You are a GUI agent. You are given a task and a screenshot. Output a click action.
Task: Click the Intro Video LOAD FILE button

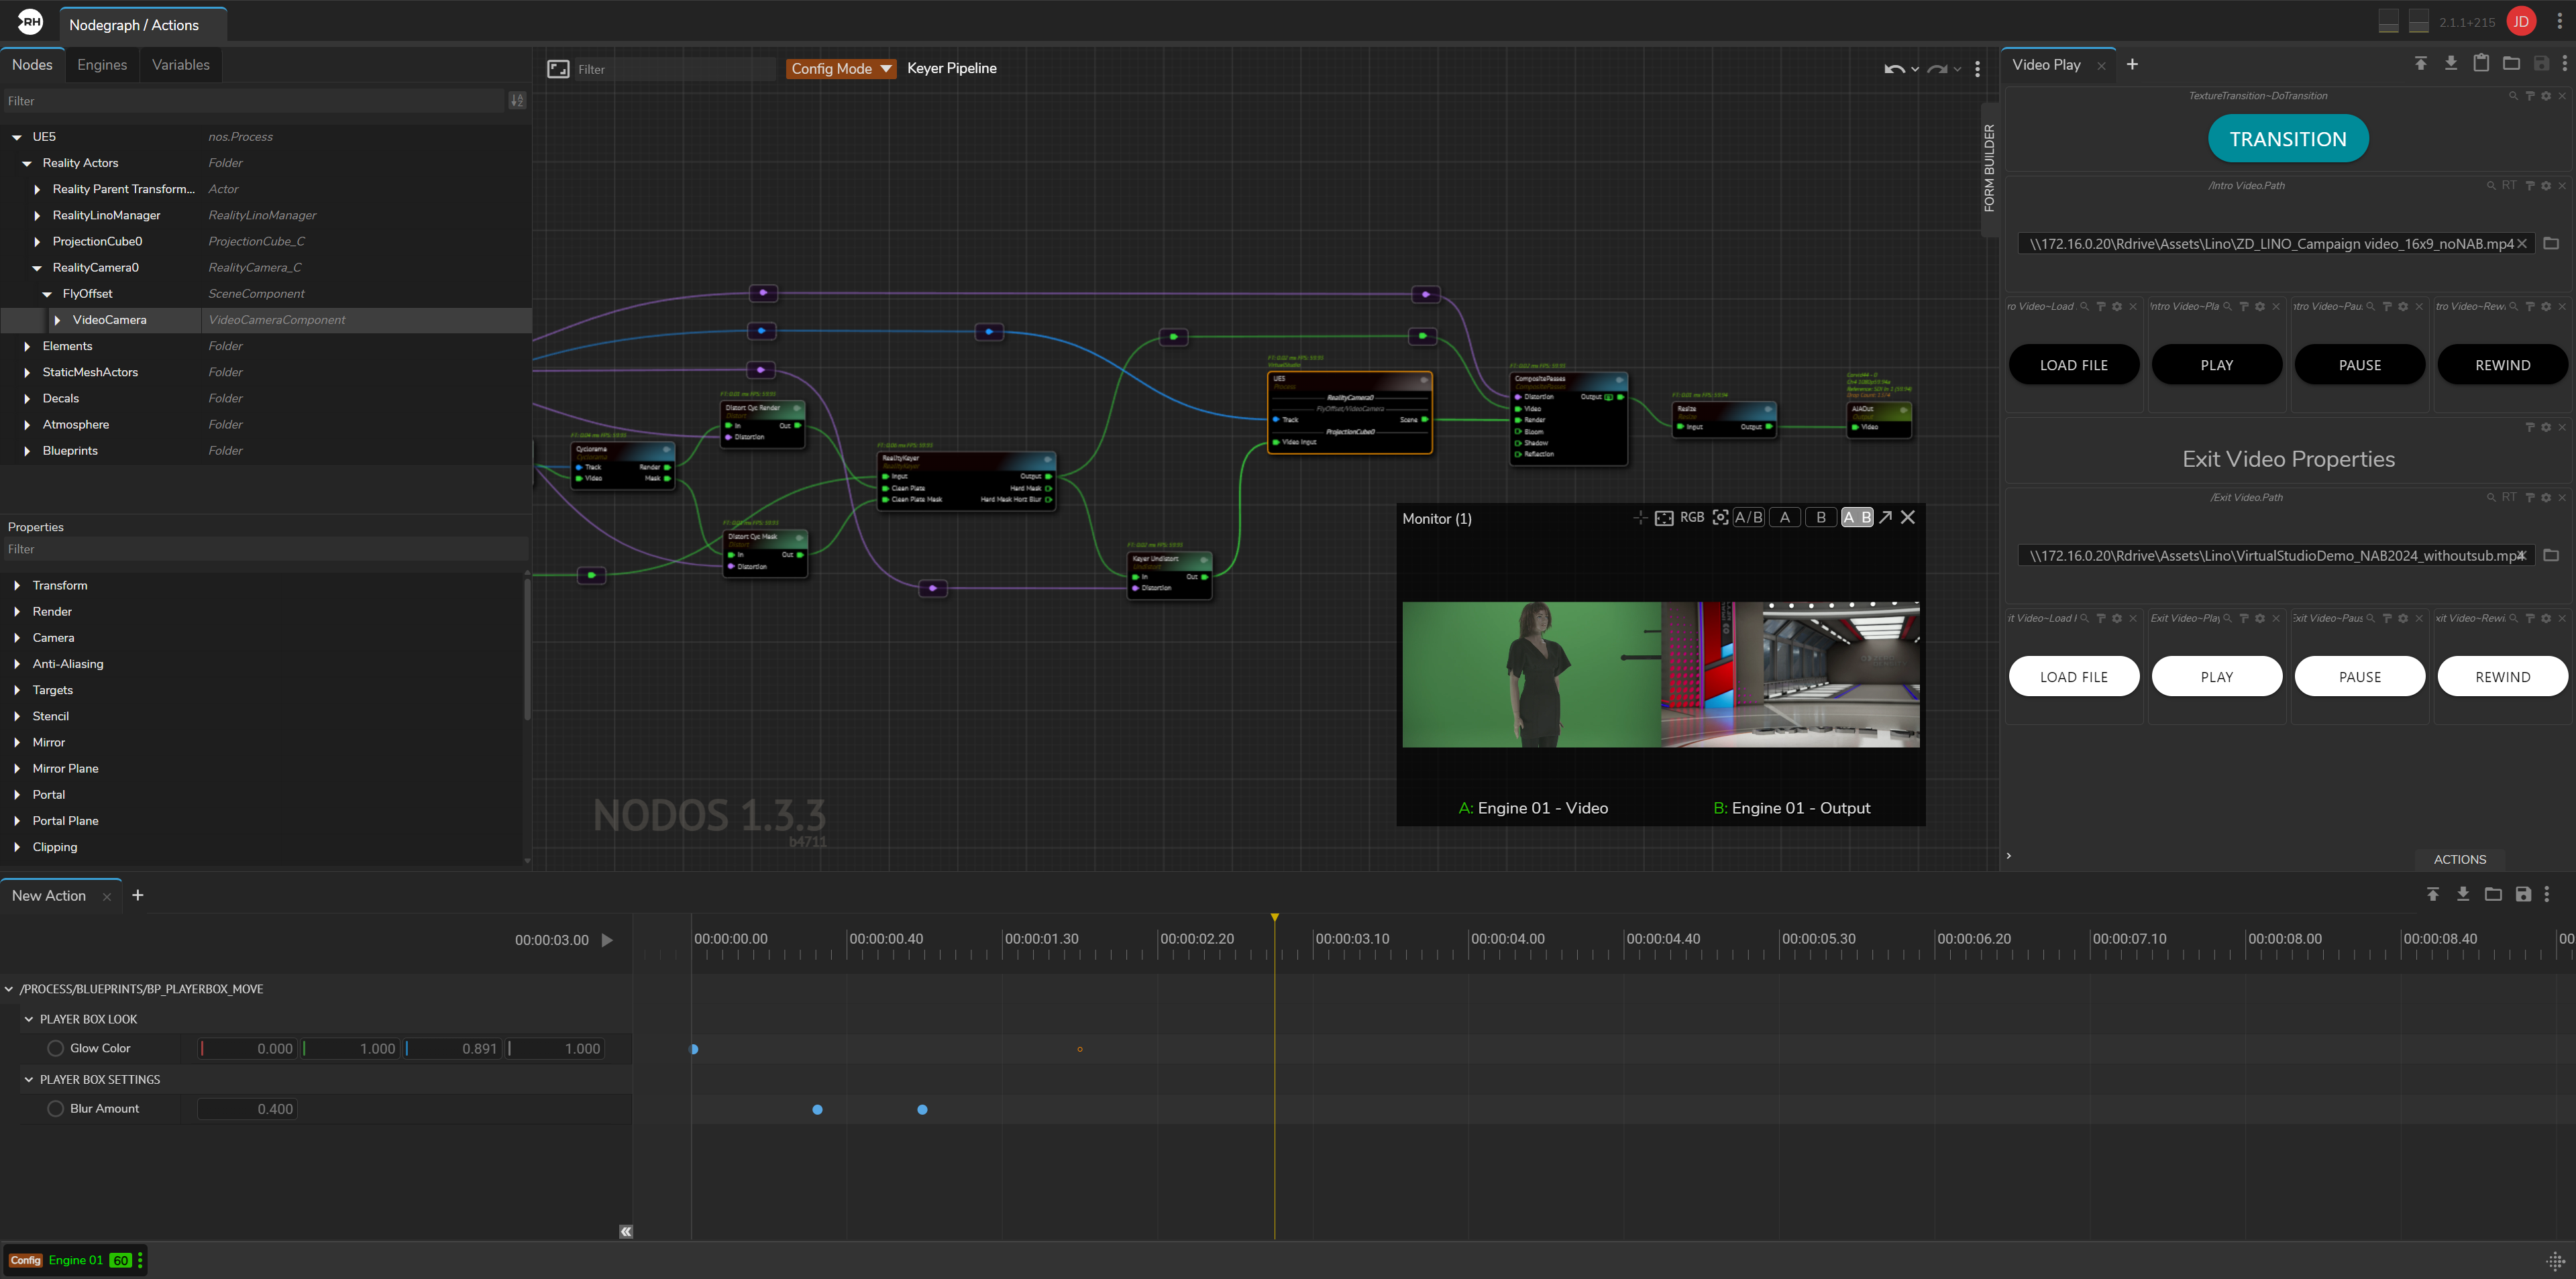pyautogui.click(x=2074, y=365)
